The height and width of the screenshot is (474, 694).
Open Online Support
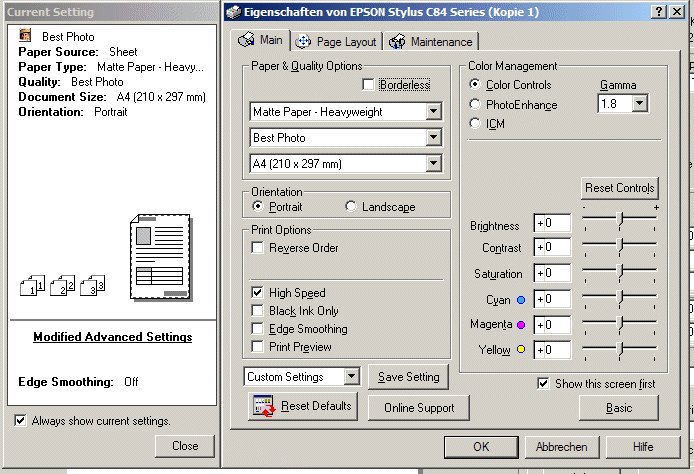tap(419, 408)
